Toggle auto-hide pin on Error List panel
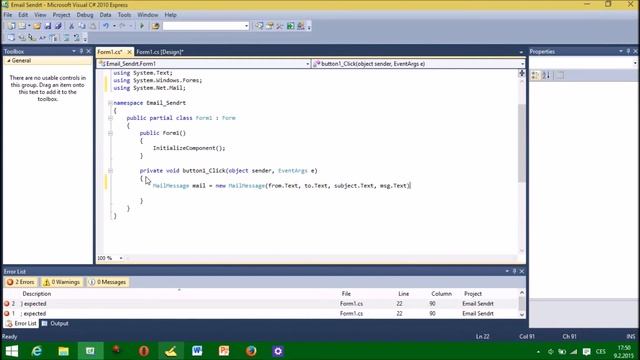Image resolution: width=640 pixels, height=360 pixels. 514,271
